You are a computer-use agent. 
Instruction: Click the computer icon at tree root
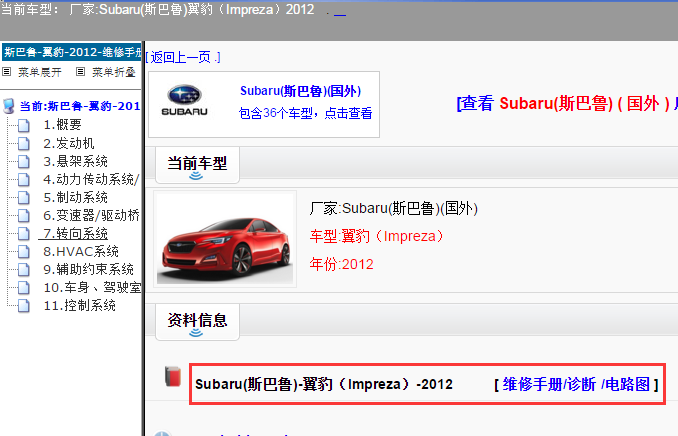(9, 106)
